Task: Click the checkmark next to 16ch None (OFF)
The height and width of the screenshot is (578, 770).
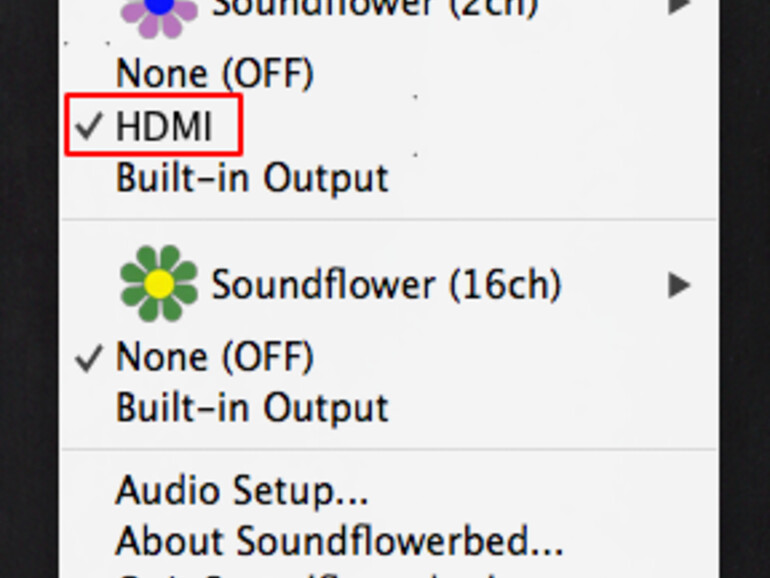Action: click(x=90, y=357)
